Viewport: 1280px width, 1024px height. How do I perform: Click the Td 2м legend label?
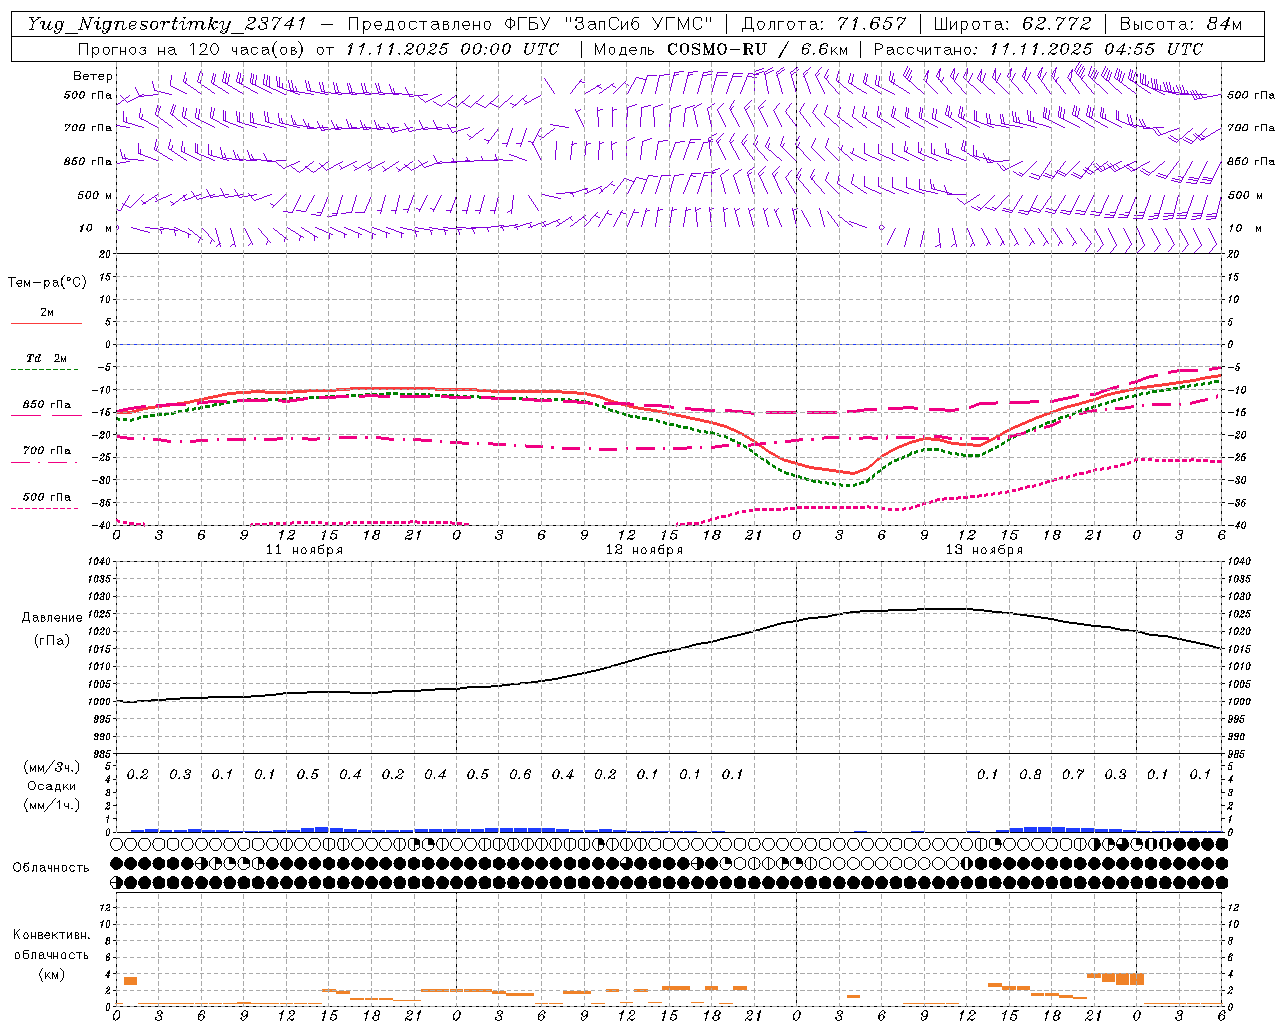click(47, 358)
